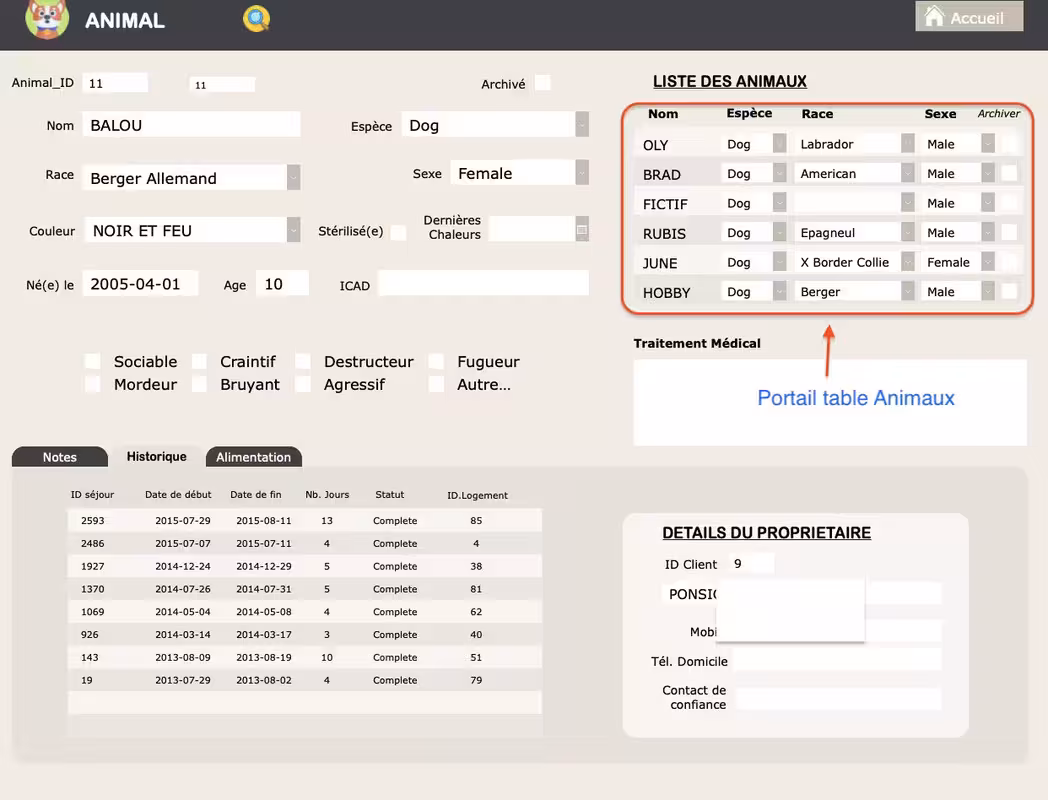This screenshot has height=800, width=1048.
Task: Click the secondary ID field beside Animal_ID
Action: click(x=222, y=84)
